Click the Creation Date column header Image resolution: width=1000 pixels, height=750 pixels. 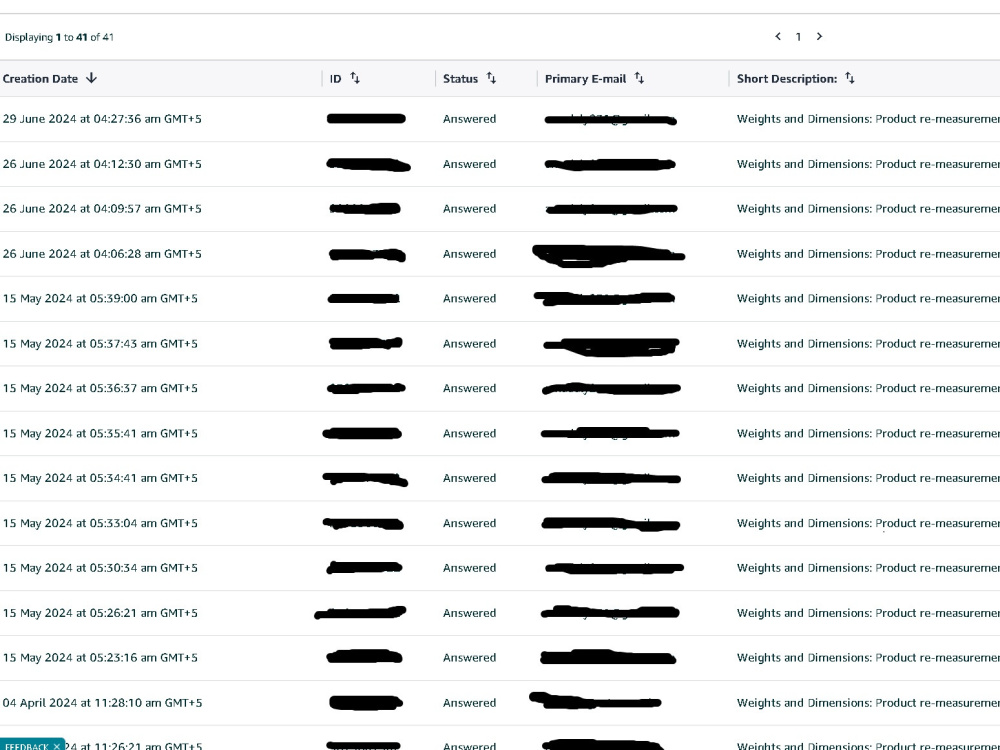40,78
